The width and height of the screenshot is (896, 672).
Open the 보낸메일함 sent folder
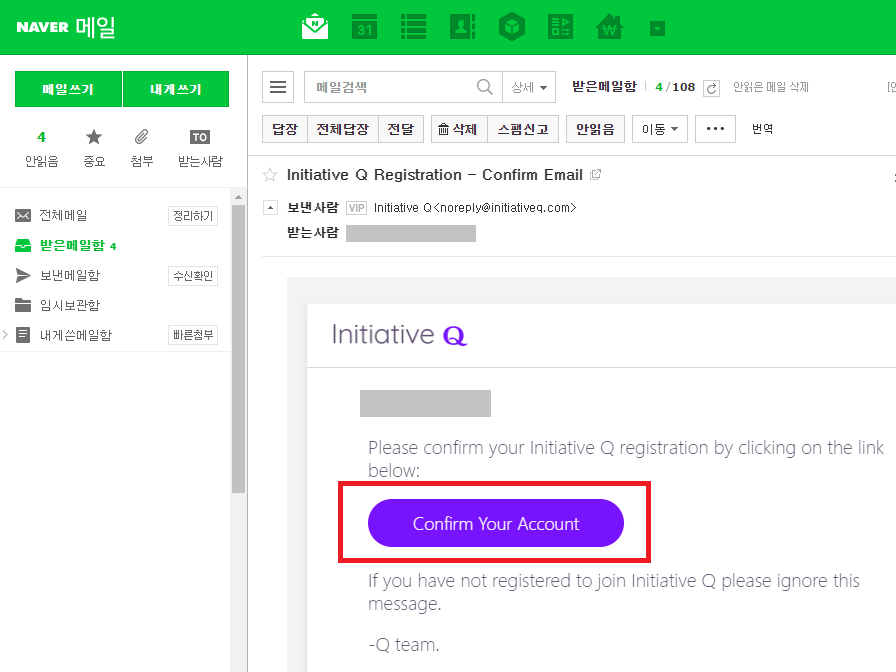coord(70,275)
